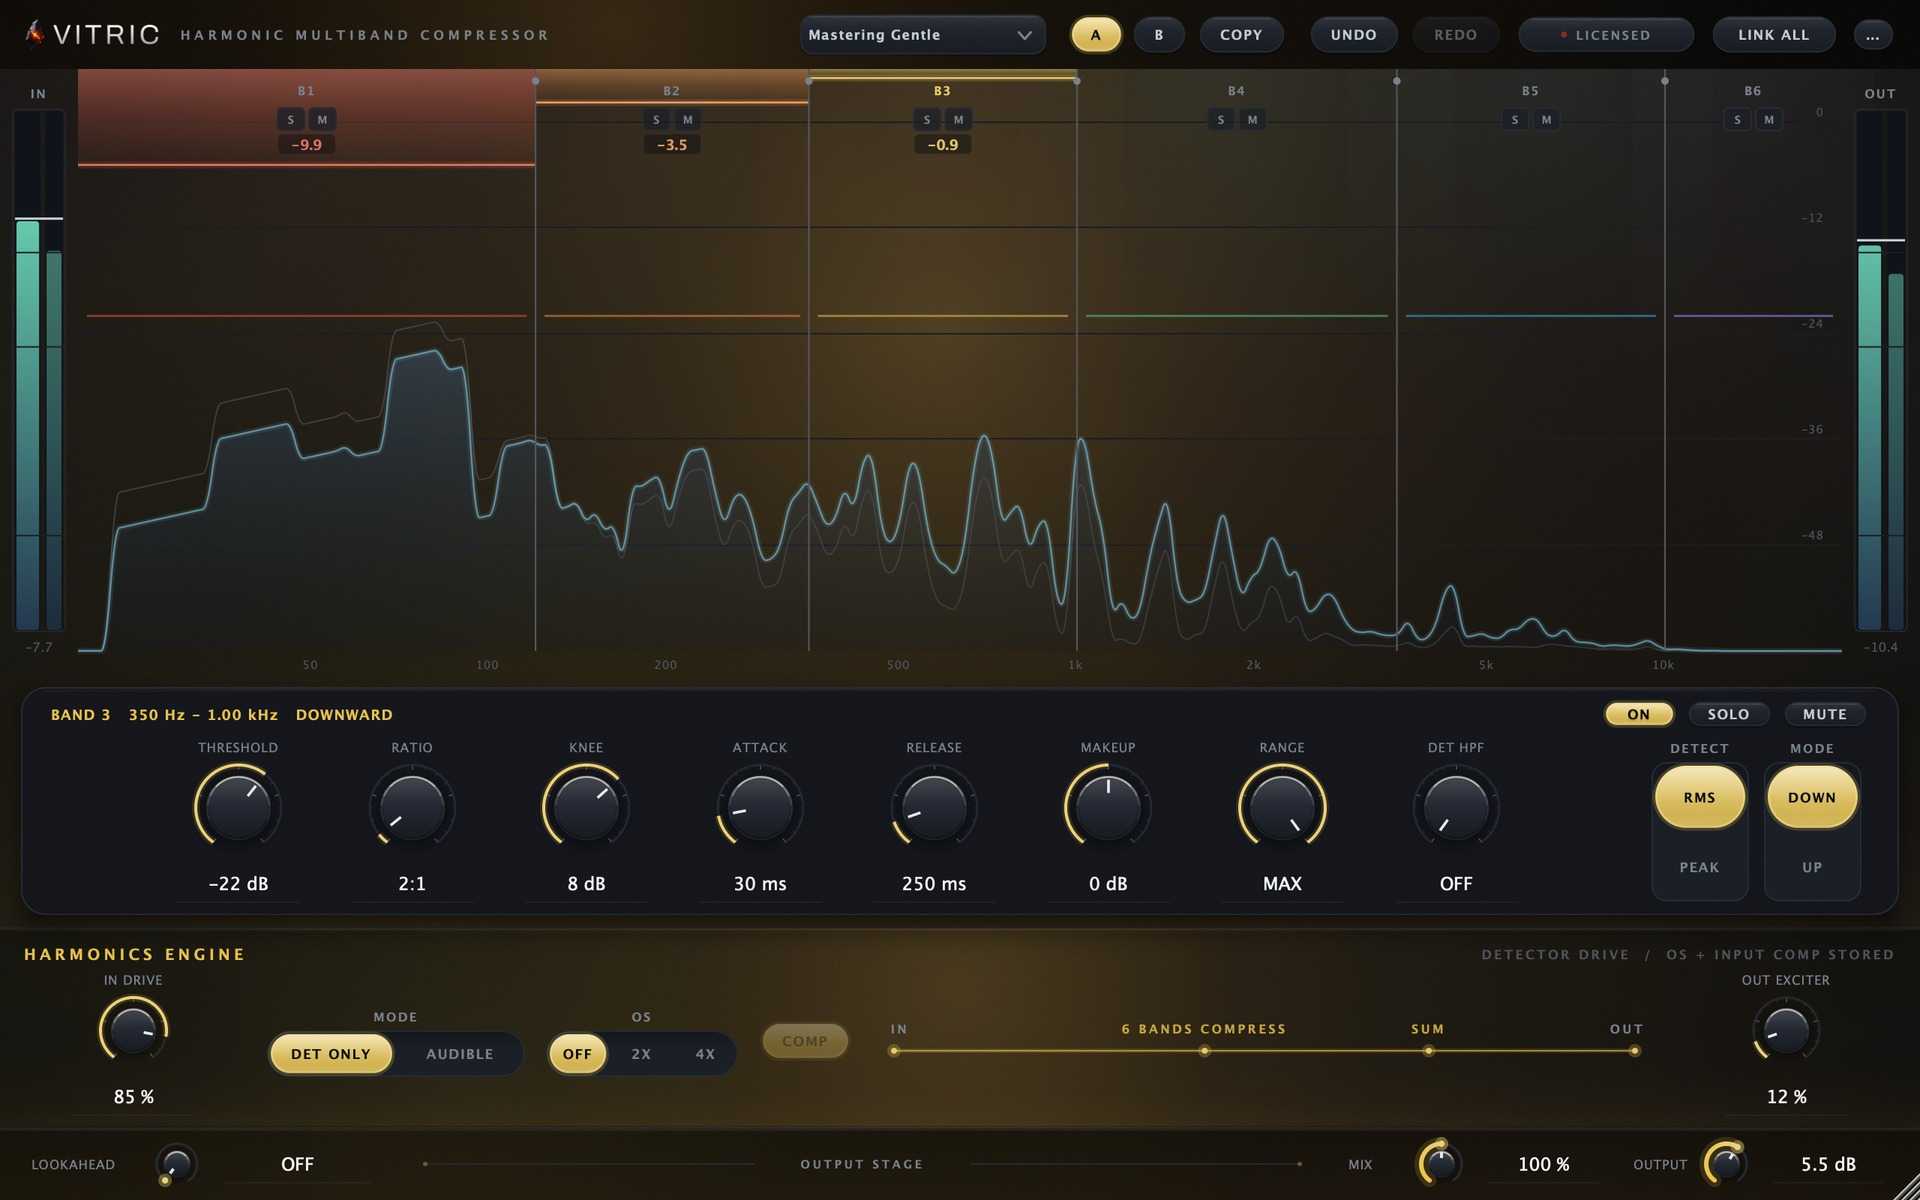Click Band 3 MUTE button
The image size is (1920, 1200).
[1825, 714]
